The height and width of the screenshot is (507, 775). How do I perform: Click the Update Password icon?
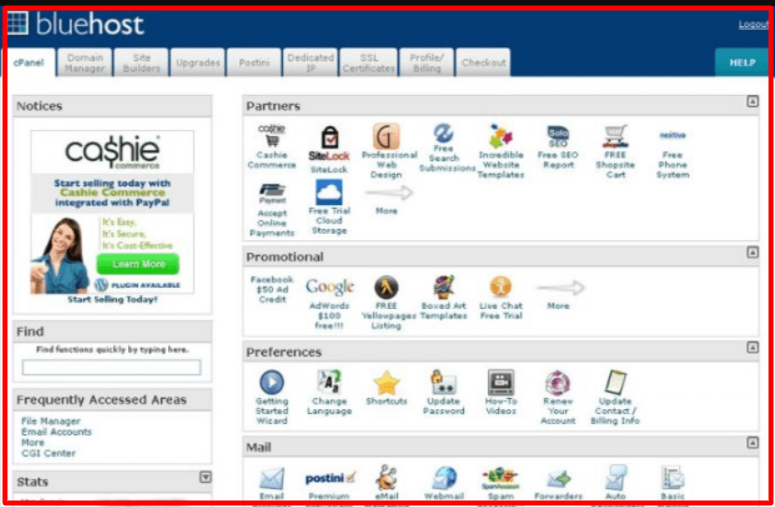[443, 382]
